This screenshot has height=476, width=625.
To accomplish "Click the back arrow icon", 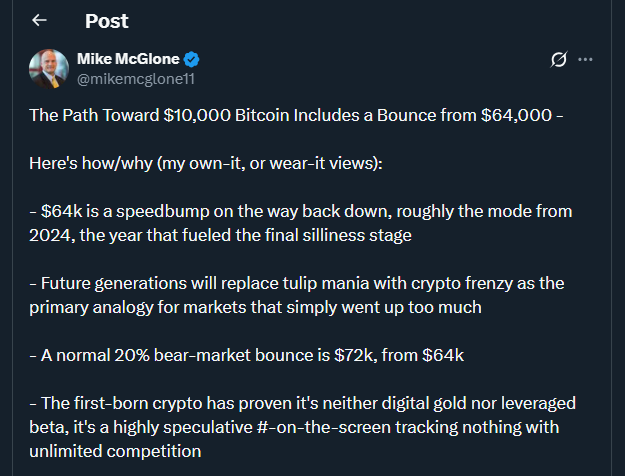I will [39, 21].
